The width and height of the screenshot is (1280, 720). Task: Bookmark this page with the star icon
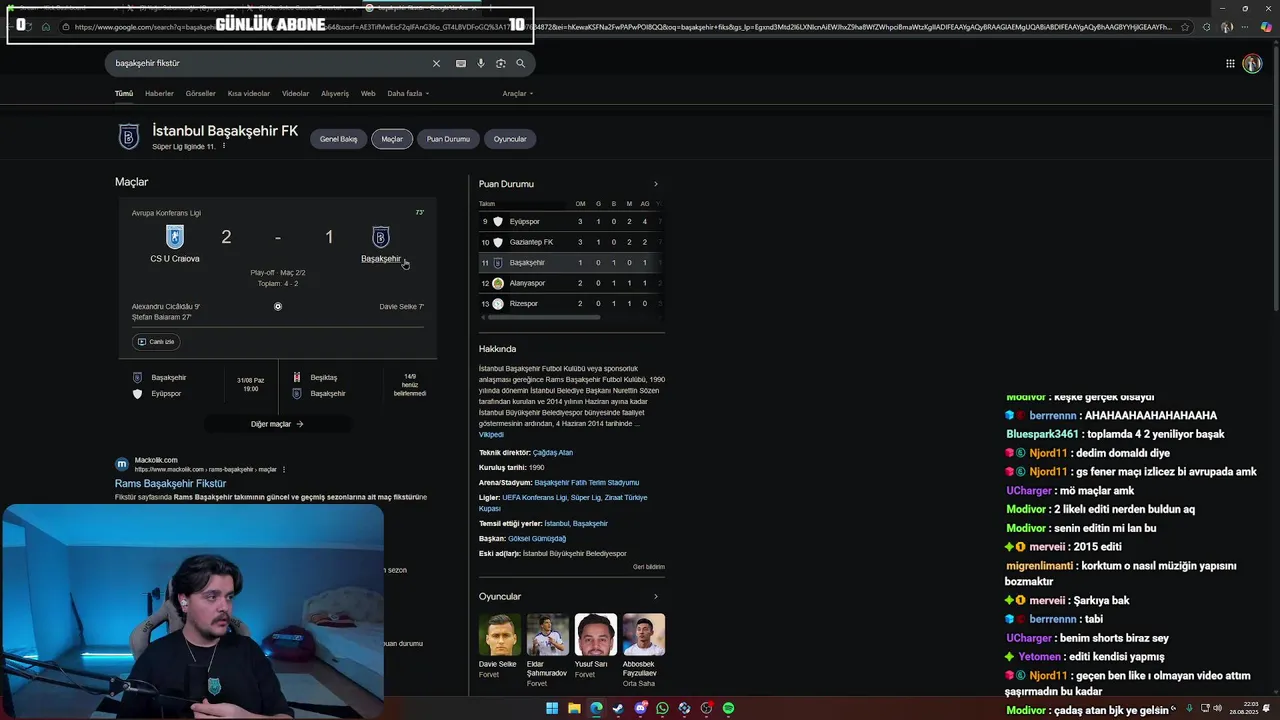1185,27
